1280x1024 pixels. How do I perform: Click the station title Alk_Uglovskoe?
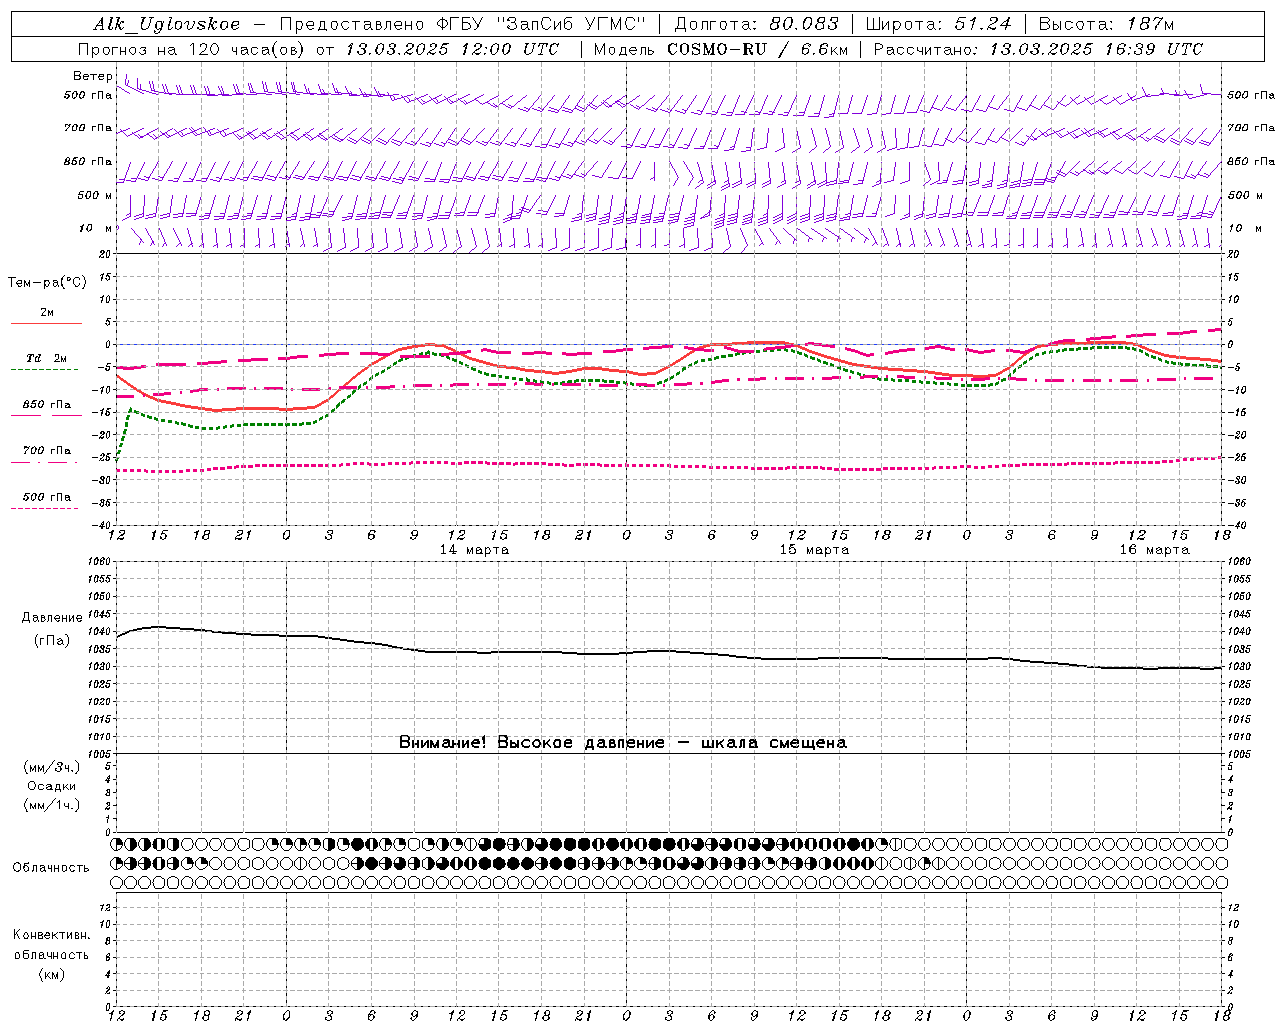click(x=167, y=24)
